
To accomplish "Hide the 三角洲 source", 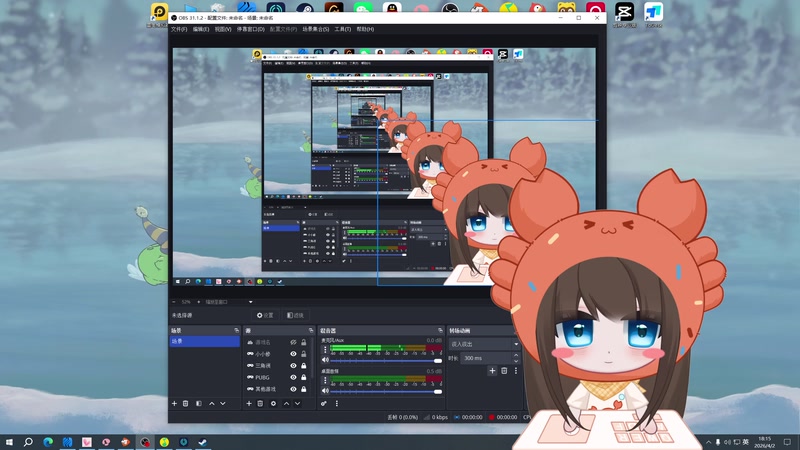I will coord(293,366).
